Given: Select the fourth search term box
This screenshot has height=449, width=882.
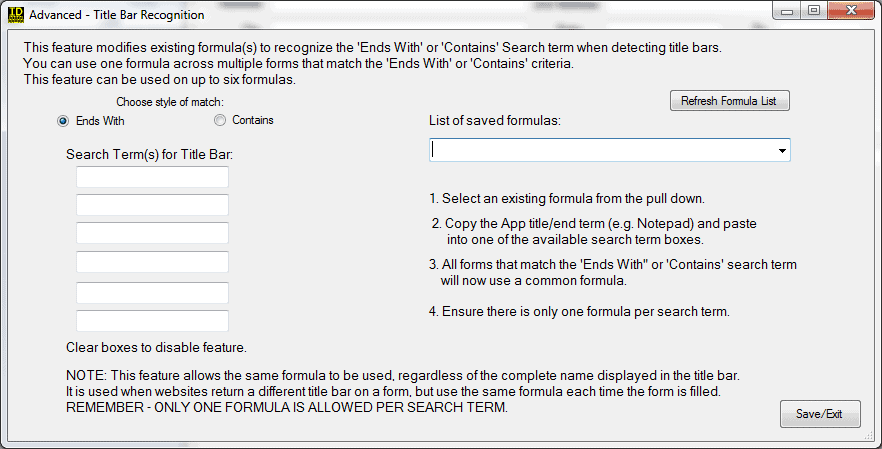Looking at the screenshot, I should (152, 262).
